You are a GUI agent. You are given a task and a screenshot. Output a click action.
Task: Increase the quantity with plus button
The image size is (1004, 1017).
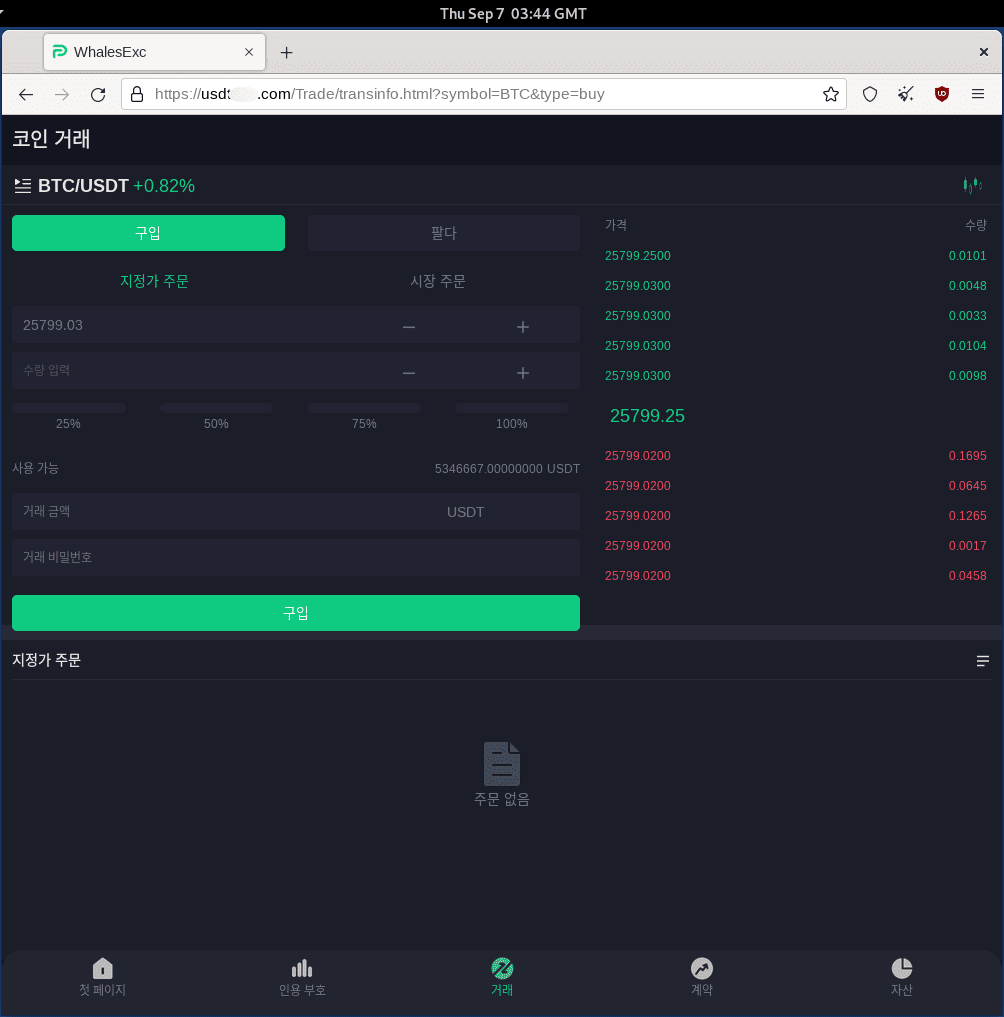tap(523, 373)
